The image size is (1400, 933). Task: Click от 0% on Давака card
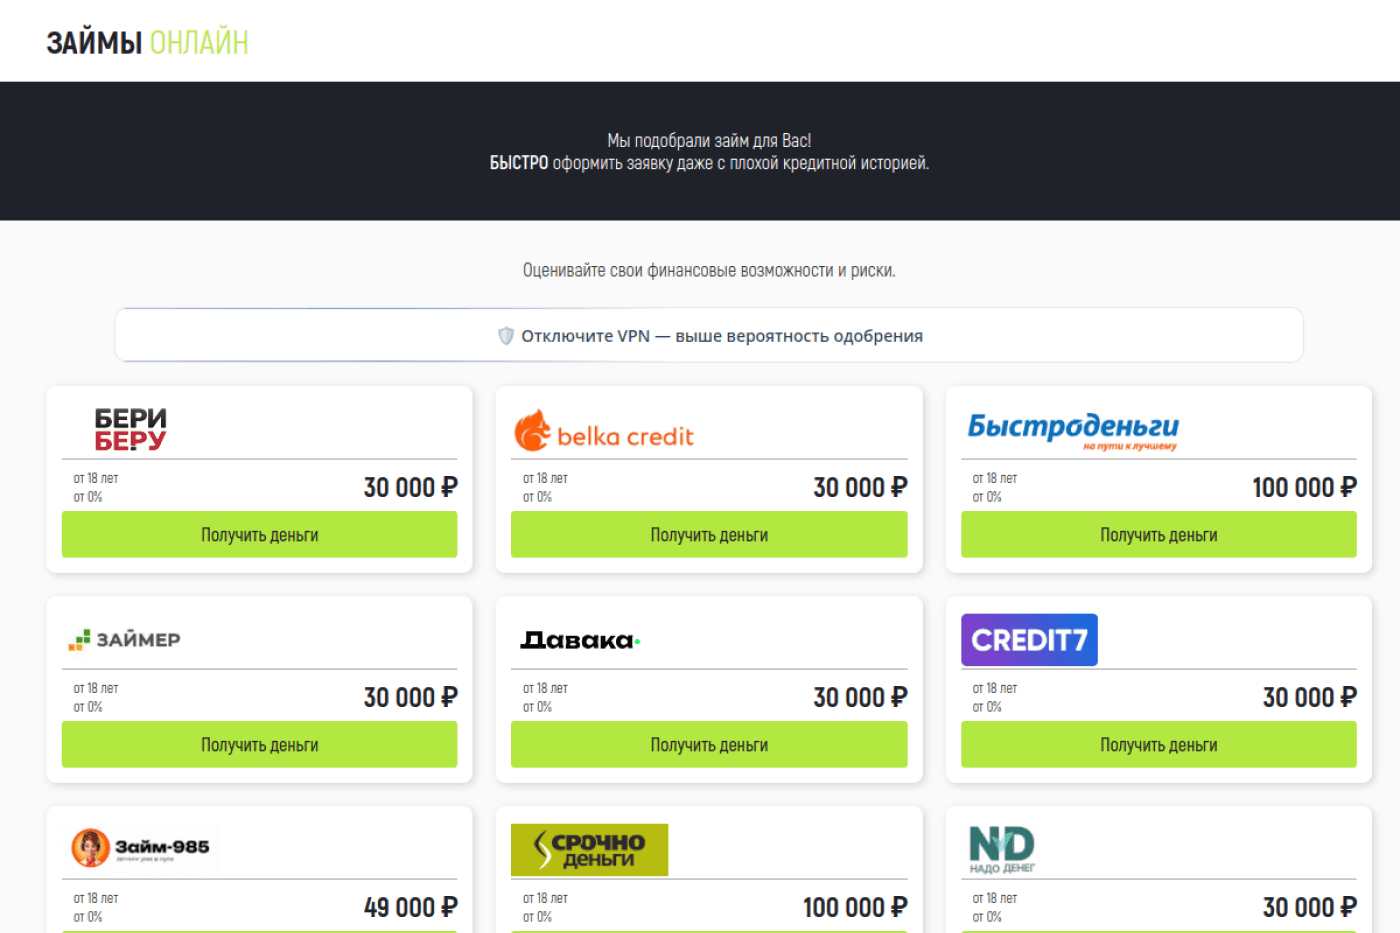[537, 707]
